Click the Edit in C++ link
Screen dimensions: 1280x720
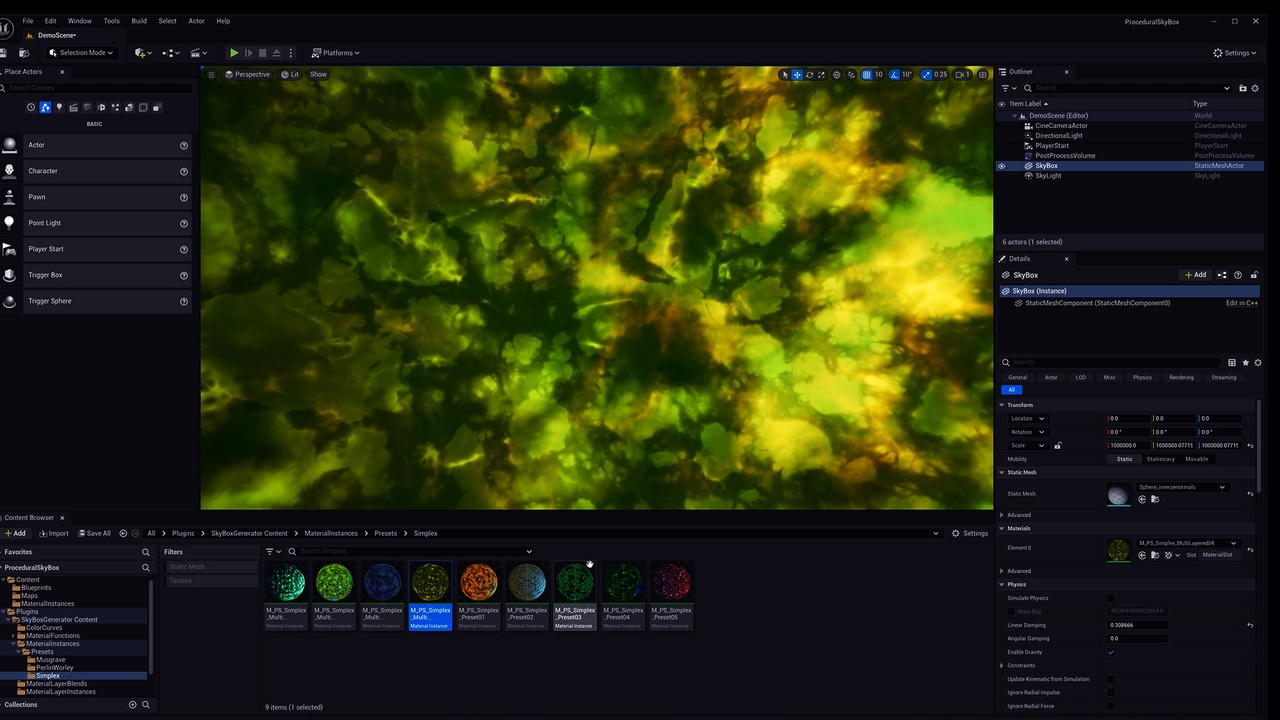1242,303
